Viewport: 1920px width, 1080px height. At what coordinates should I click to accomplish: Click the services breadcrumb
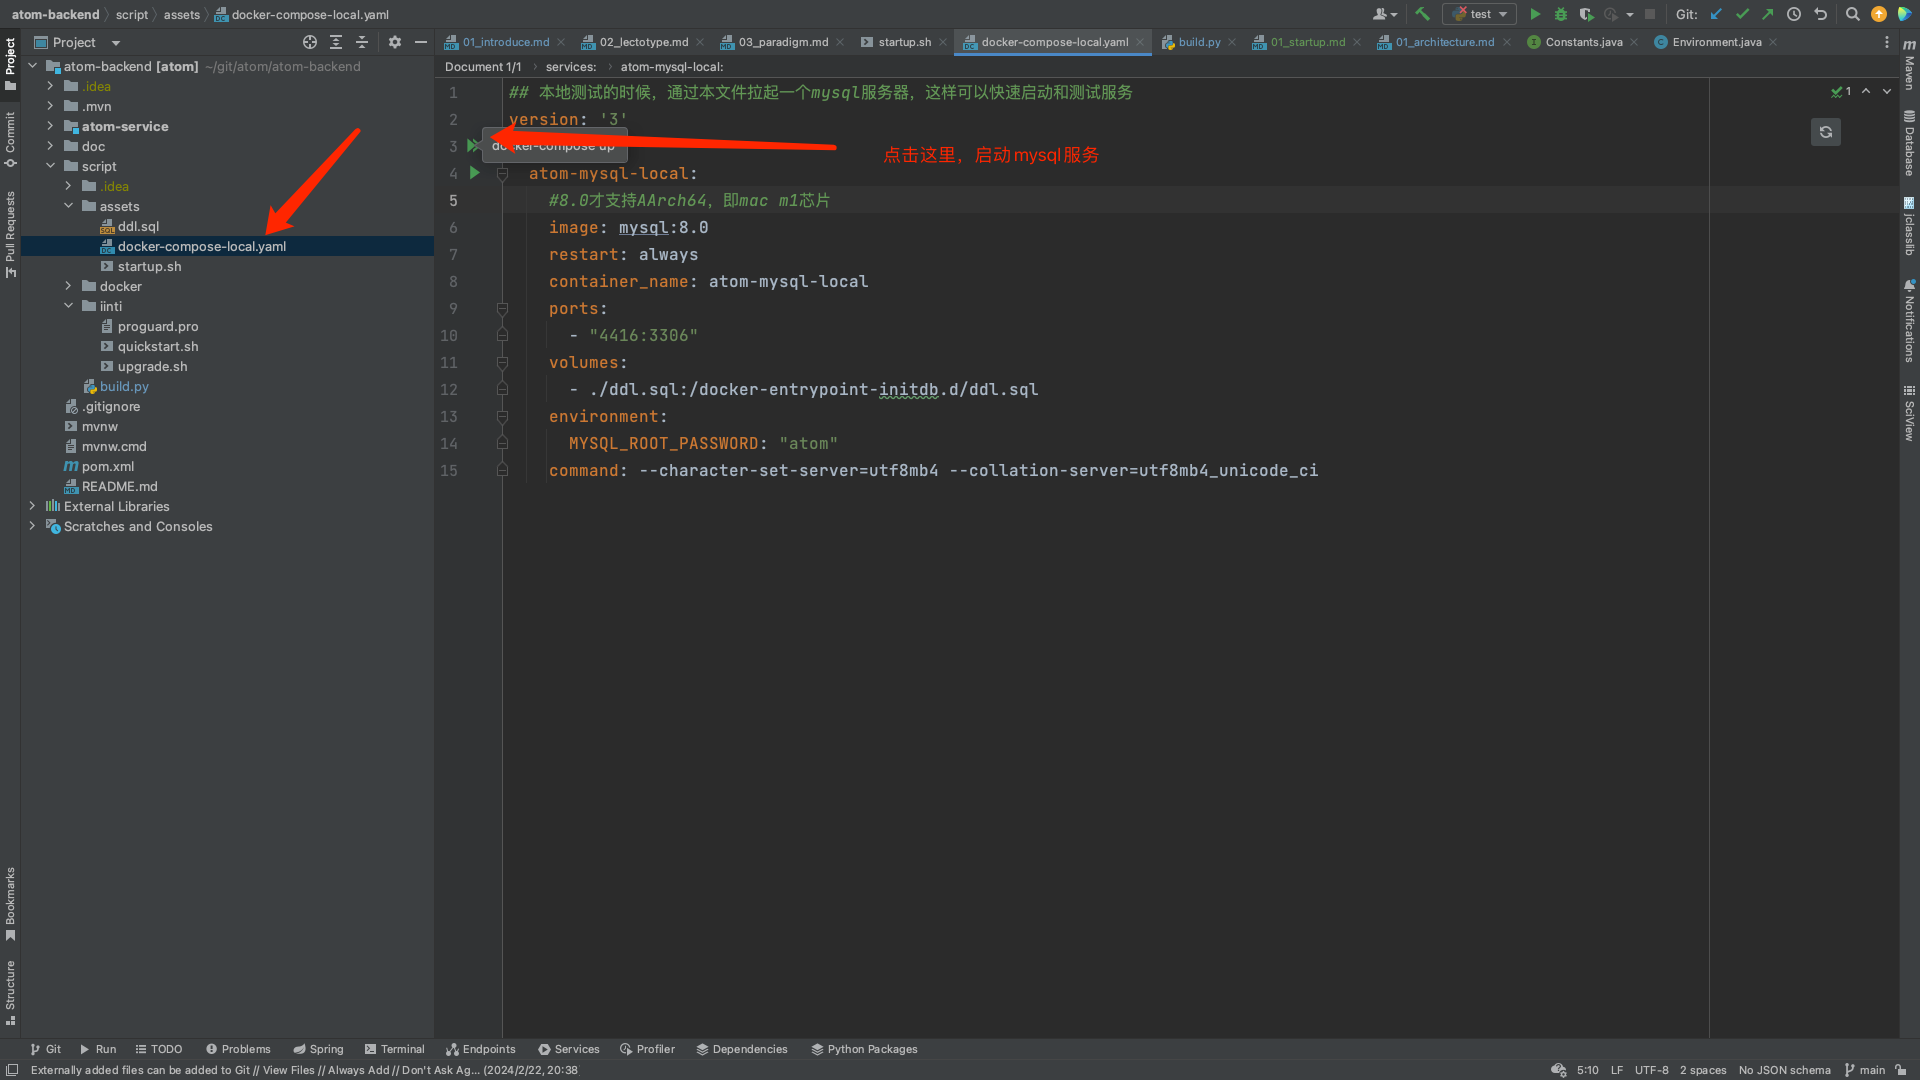(x=571, y=67)
